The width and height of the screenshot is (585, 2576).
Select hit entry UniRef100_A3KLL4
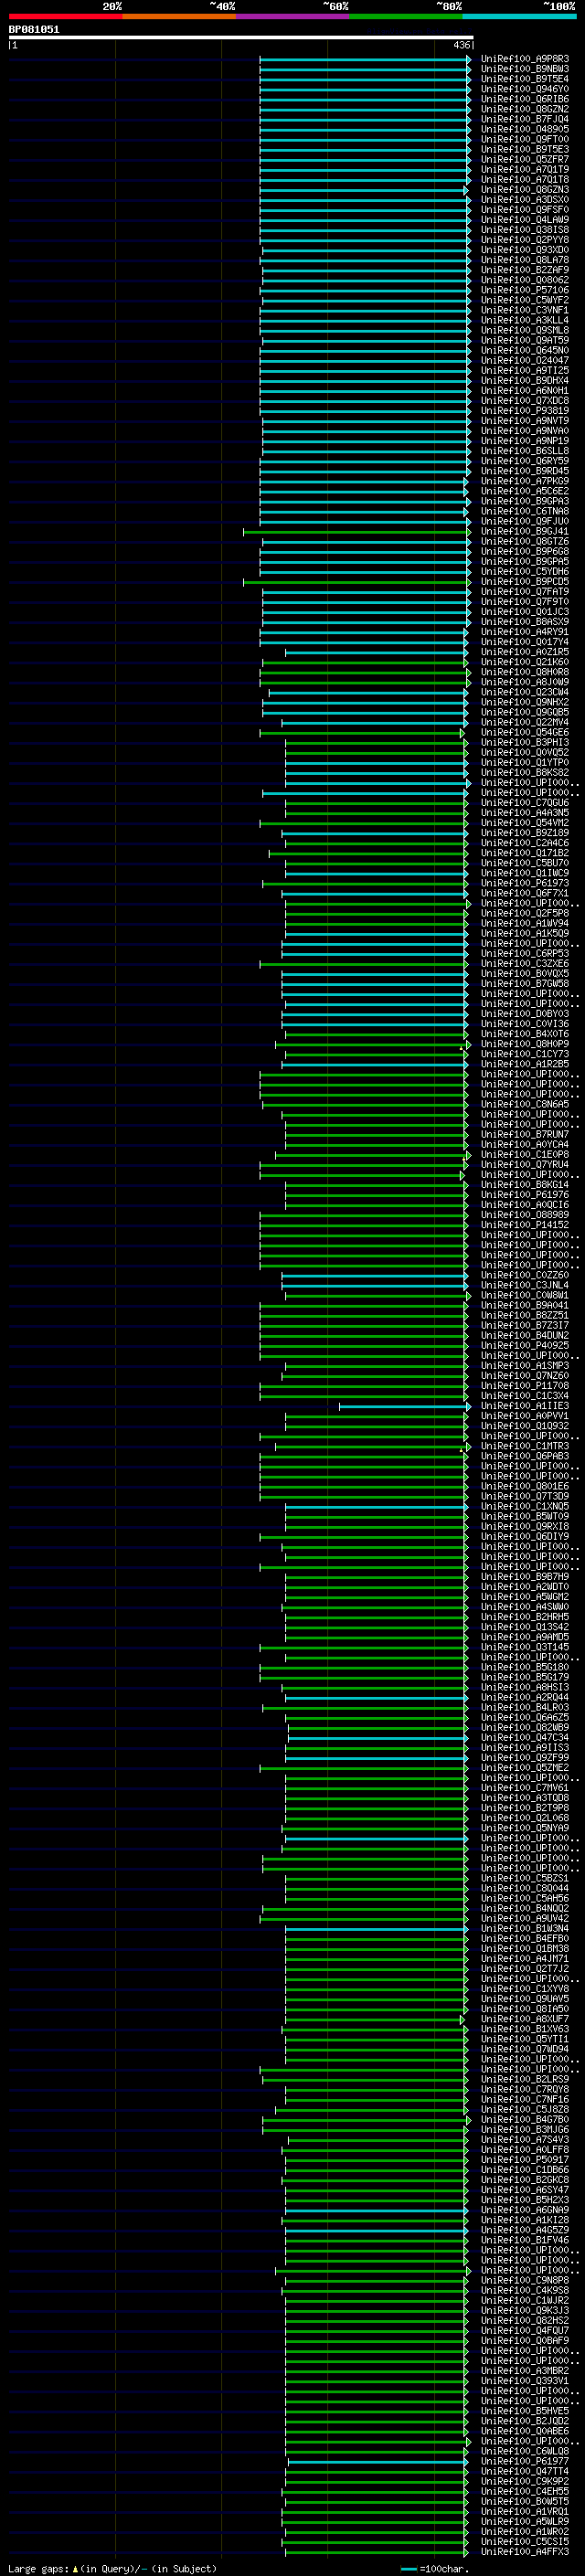click(525, 320)
